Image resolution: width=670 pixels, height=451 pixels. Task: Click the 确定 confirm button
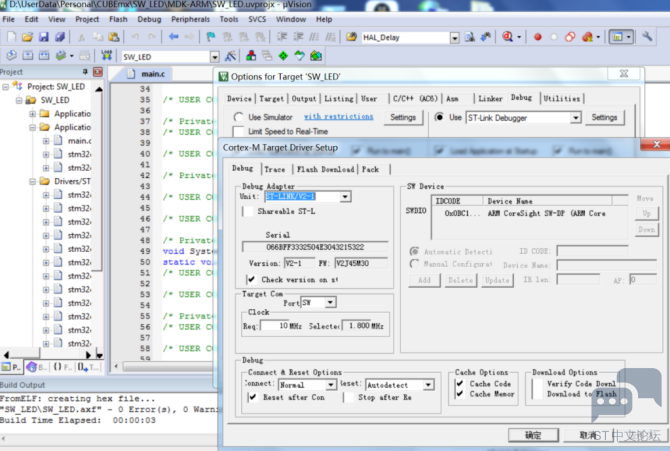[533, 435]
